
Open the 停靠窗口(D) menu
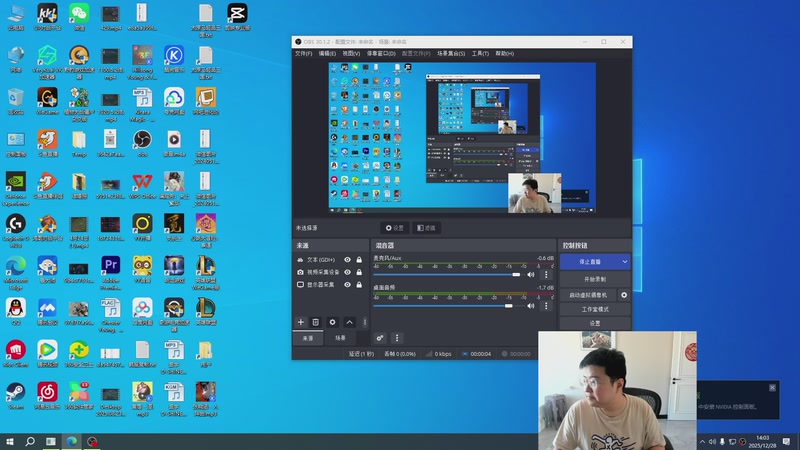pyautogui.click(x=381, y=54)
